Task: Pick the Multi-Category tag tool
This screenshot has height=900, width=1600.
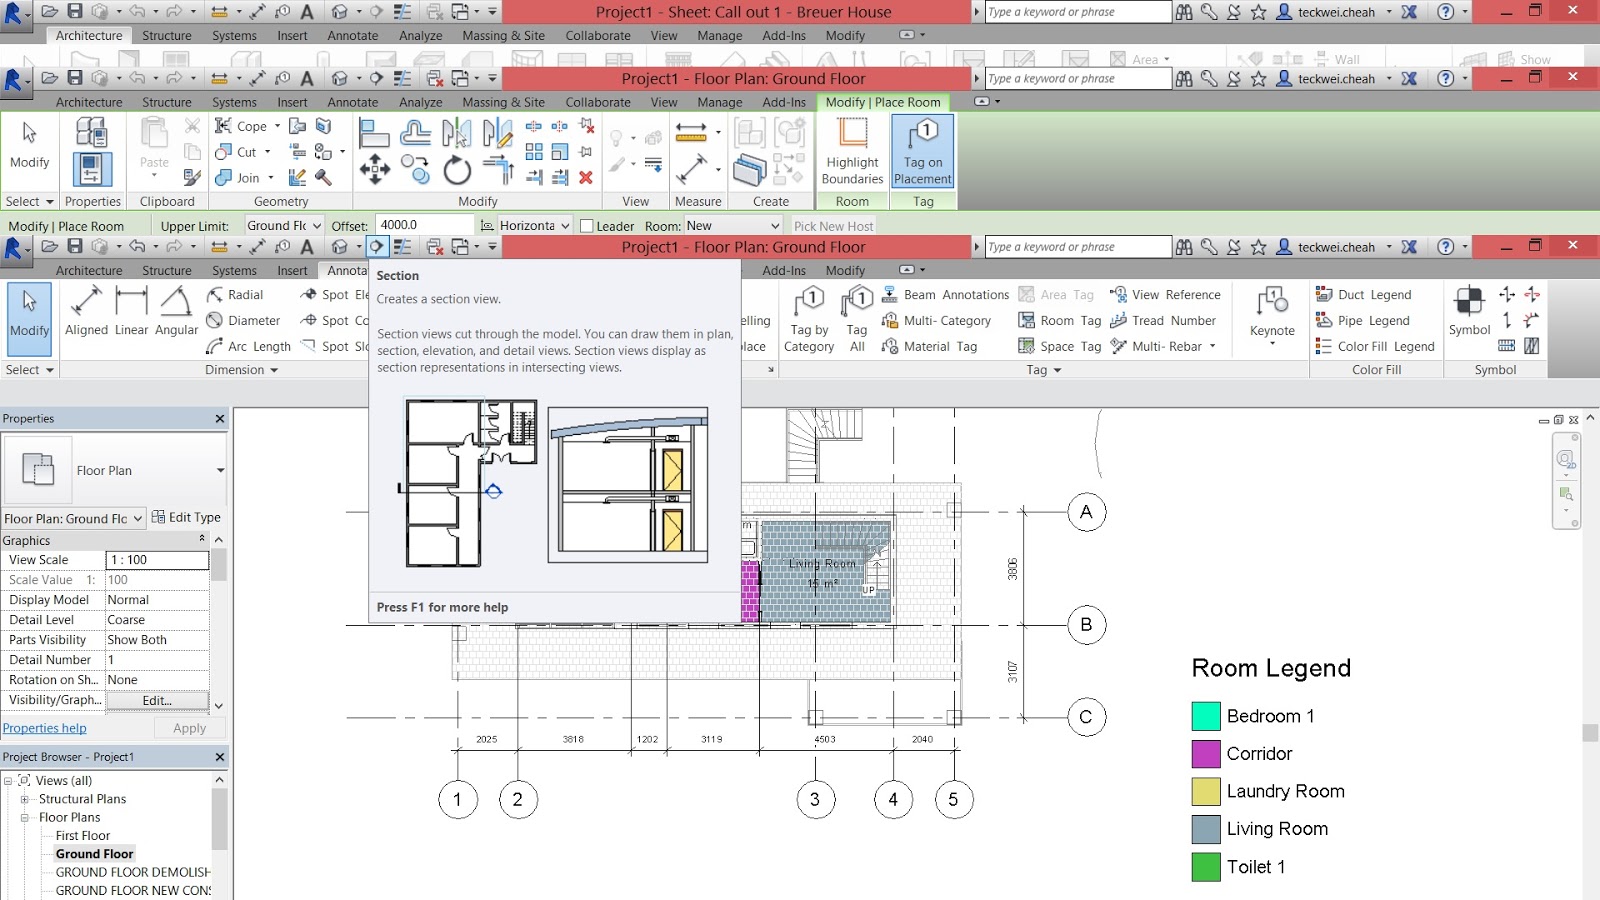Action: pos(936,321)
